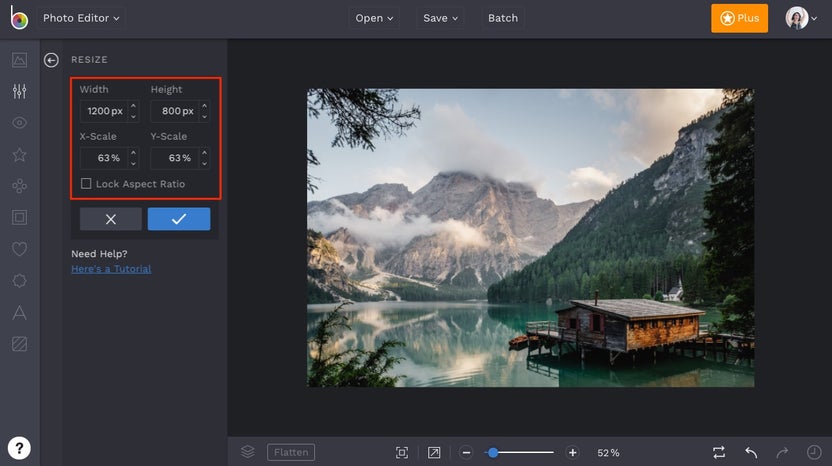Zoom in with the plus button

(x=573, y=452)
